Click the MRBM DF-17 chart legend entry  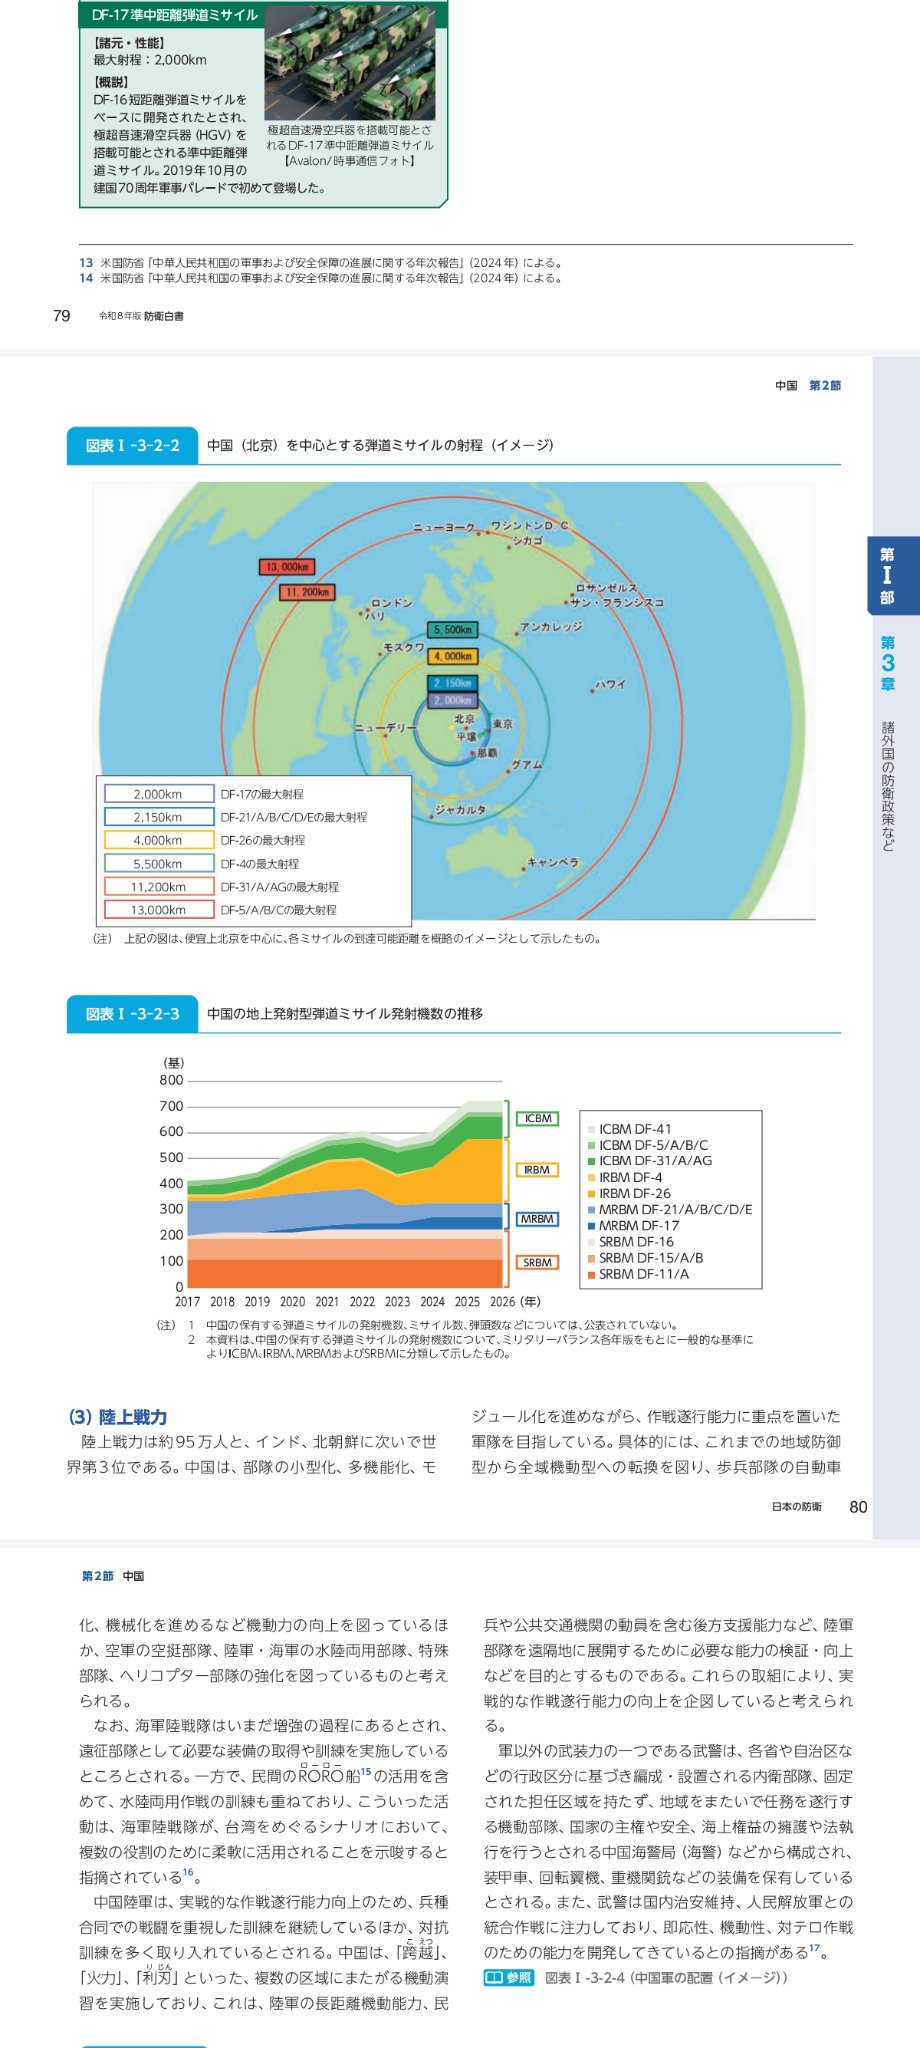[633, 1226]
